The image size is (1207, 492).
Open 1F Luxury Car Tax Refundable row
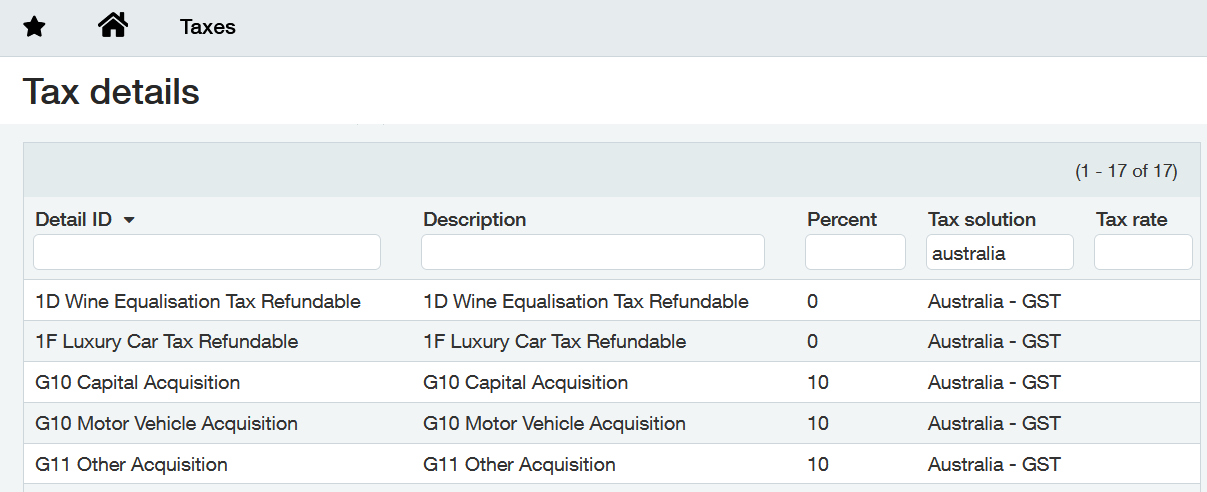(612, 342)
